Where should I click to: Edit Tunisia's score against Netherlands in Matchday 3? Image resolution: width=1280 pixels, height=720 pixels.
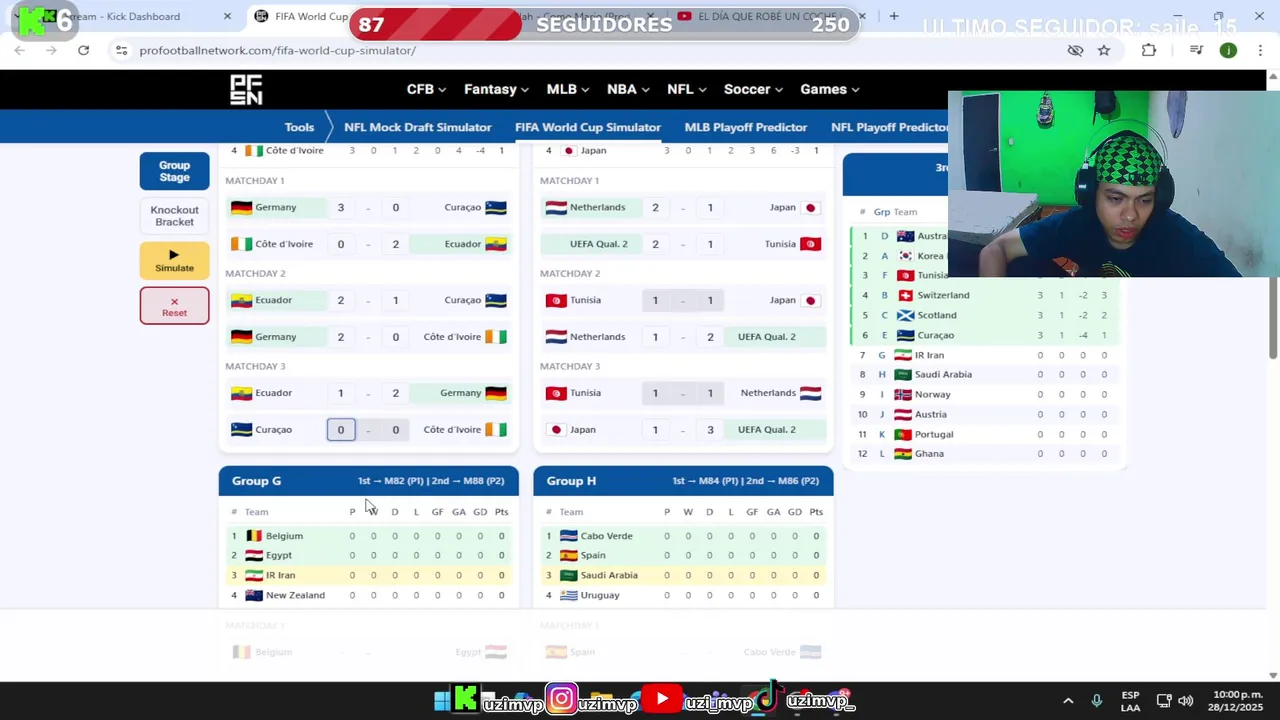(655, 393)
